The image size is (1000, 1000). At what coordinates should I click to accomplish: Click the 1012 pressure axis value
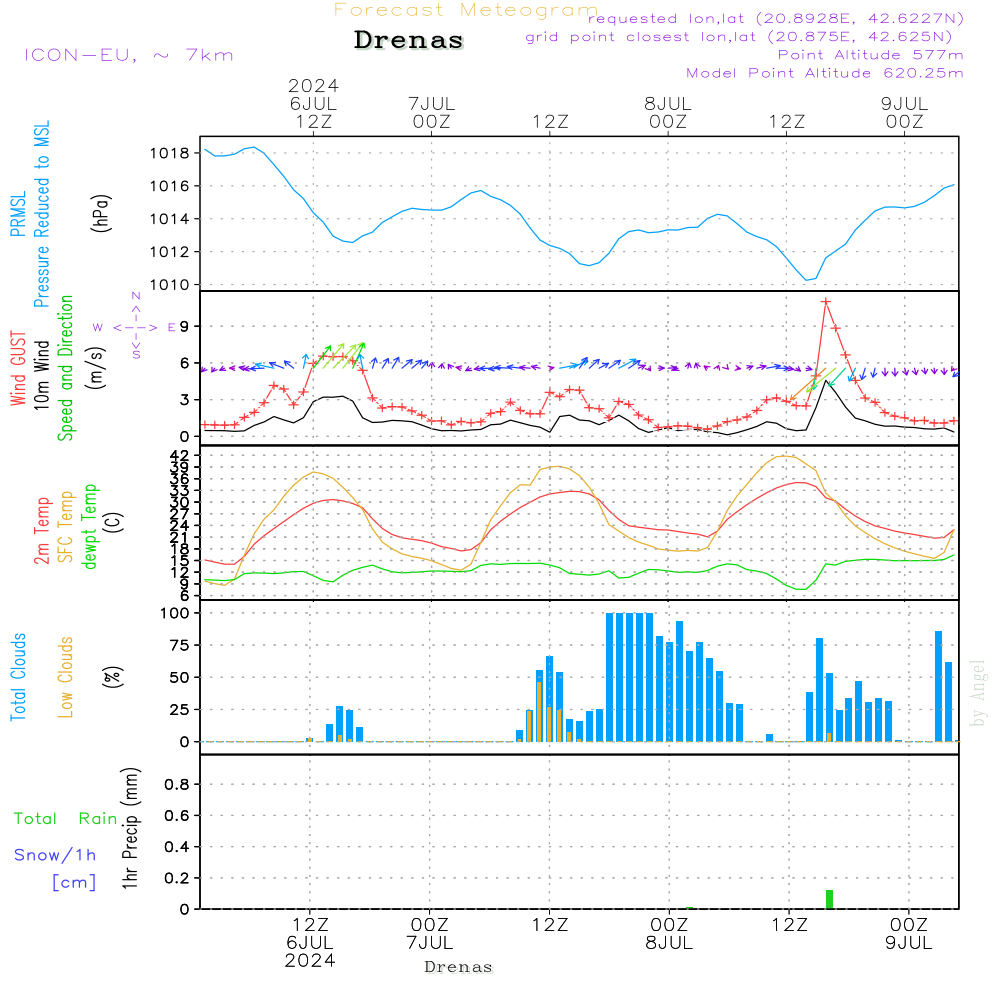[x=170, y=252]
